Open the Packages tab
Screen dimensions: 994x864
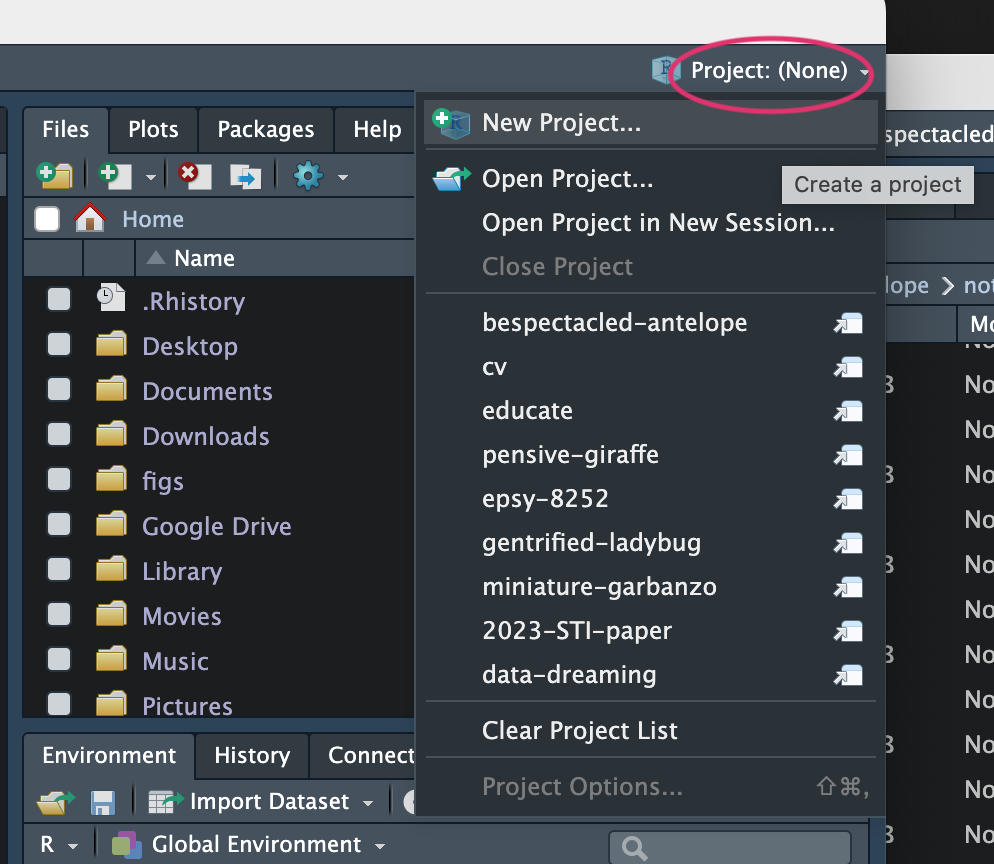[x=265, y=130]
